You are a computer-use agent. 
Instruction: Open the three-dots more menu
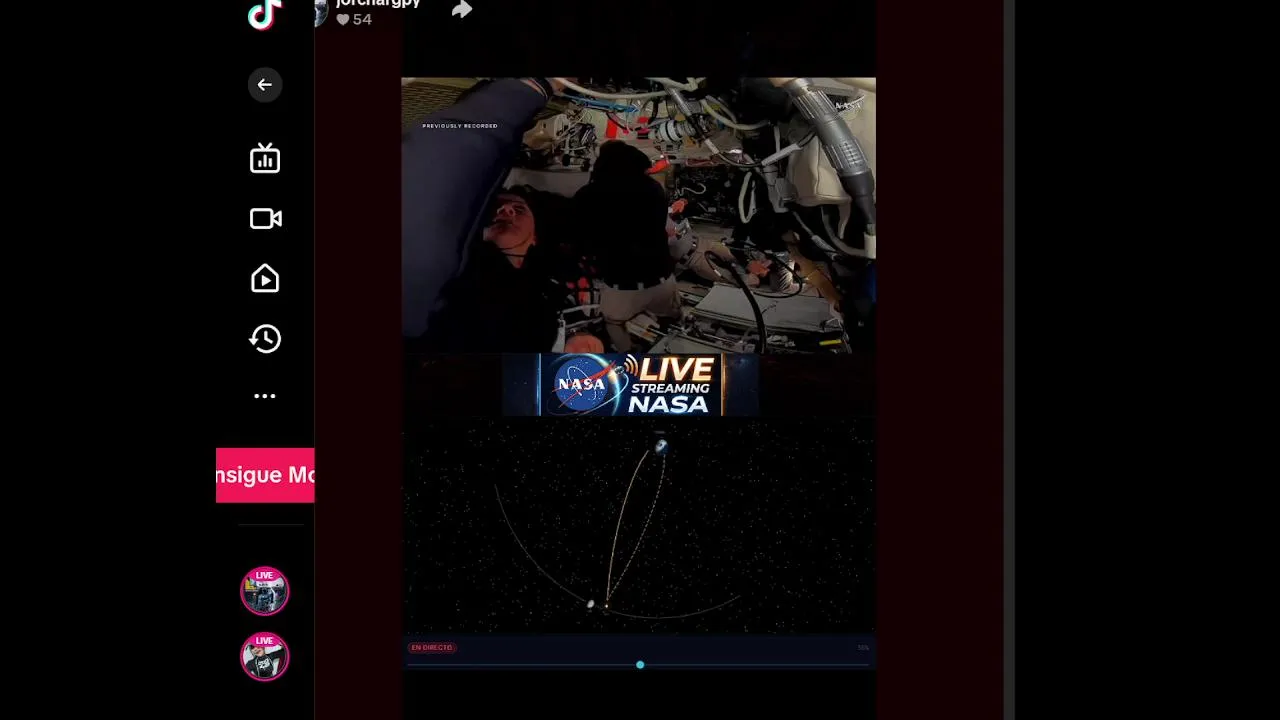coord(265,396)
